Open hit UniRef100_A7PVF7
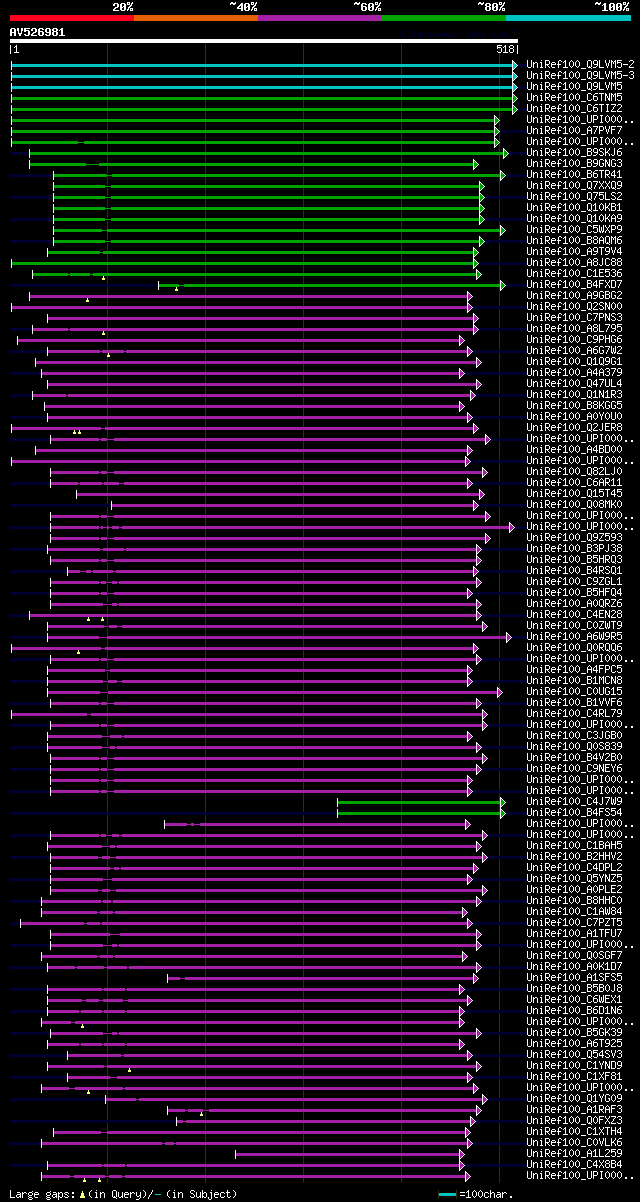The width and height of the screenshot is (640, 1202). coord(575,130)
